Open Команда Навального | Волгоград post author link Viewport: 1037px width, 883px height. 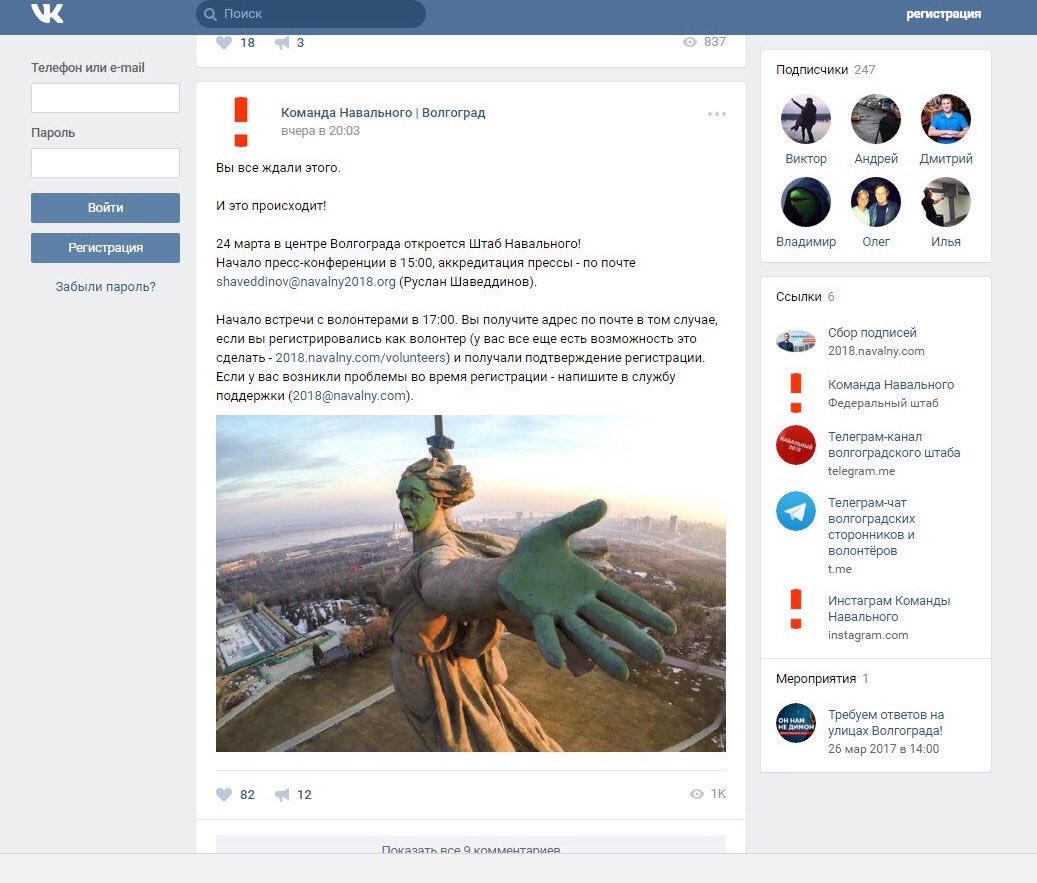point(383,112)
